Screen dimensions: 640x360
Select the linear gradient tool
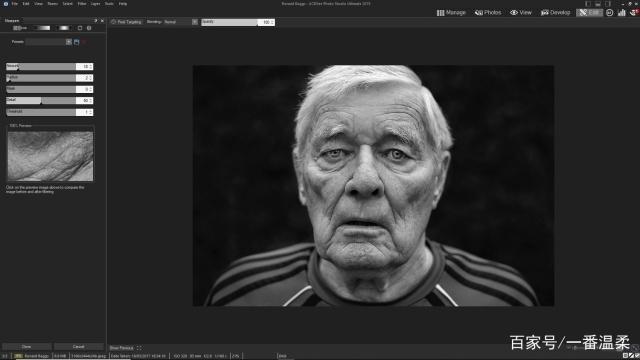[x=42, y=28]
